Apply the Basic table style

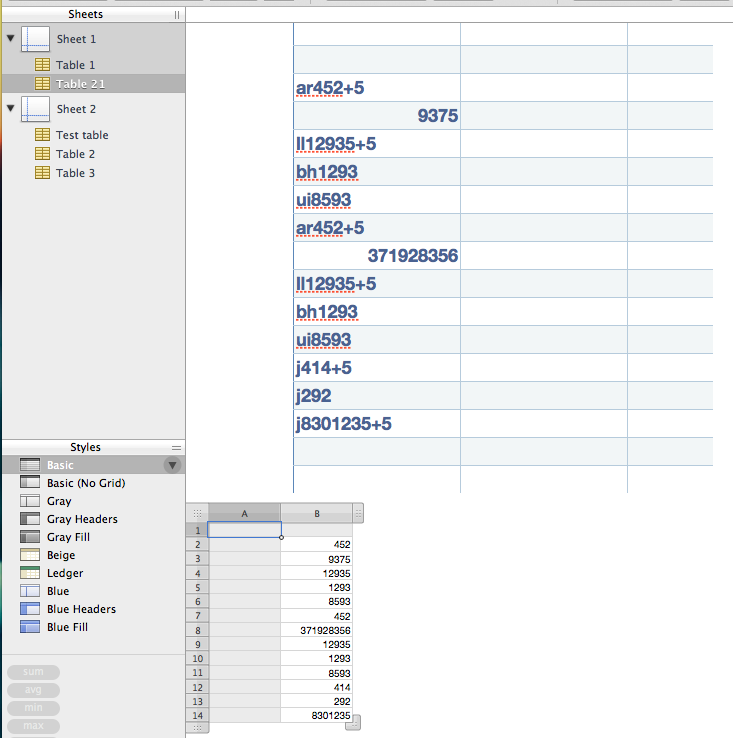tap(94, 465)
